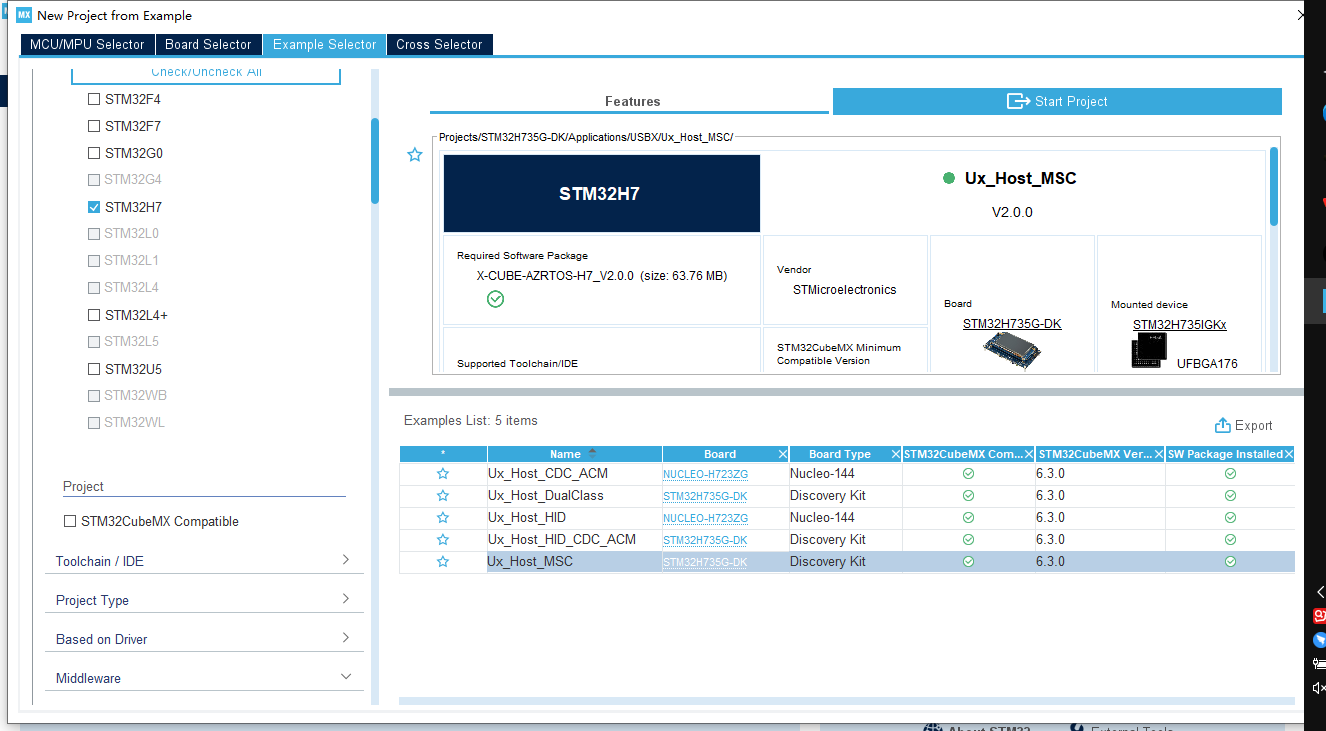Open the Board Selector tab
1326x731 pixels.
pyautogui.click(x=208, y=44)
